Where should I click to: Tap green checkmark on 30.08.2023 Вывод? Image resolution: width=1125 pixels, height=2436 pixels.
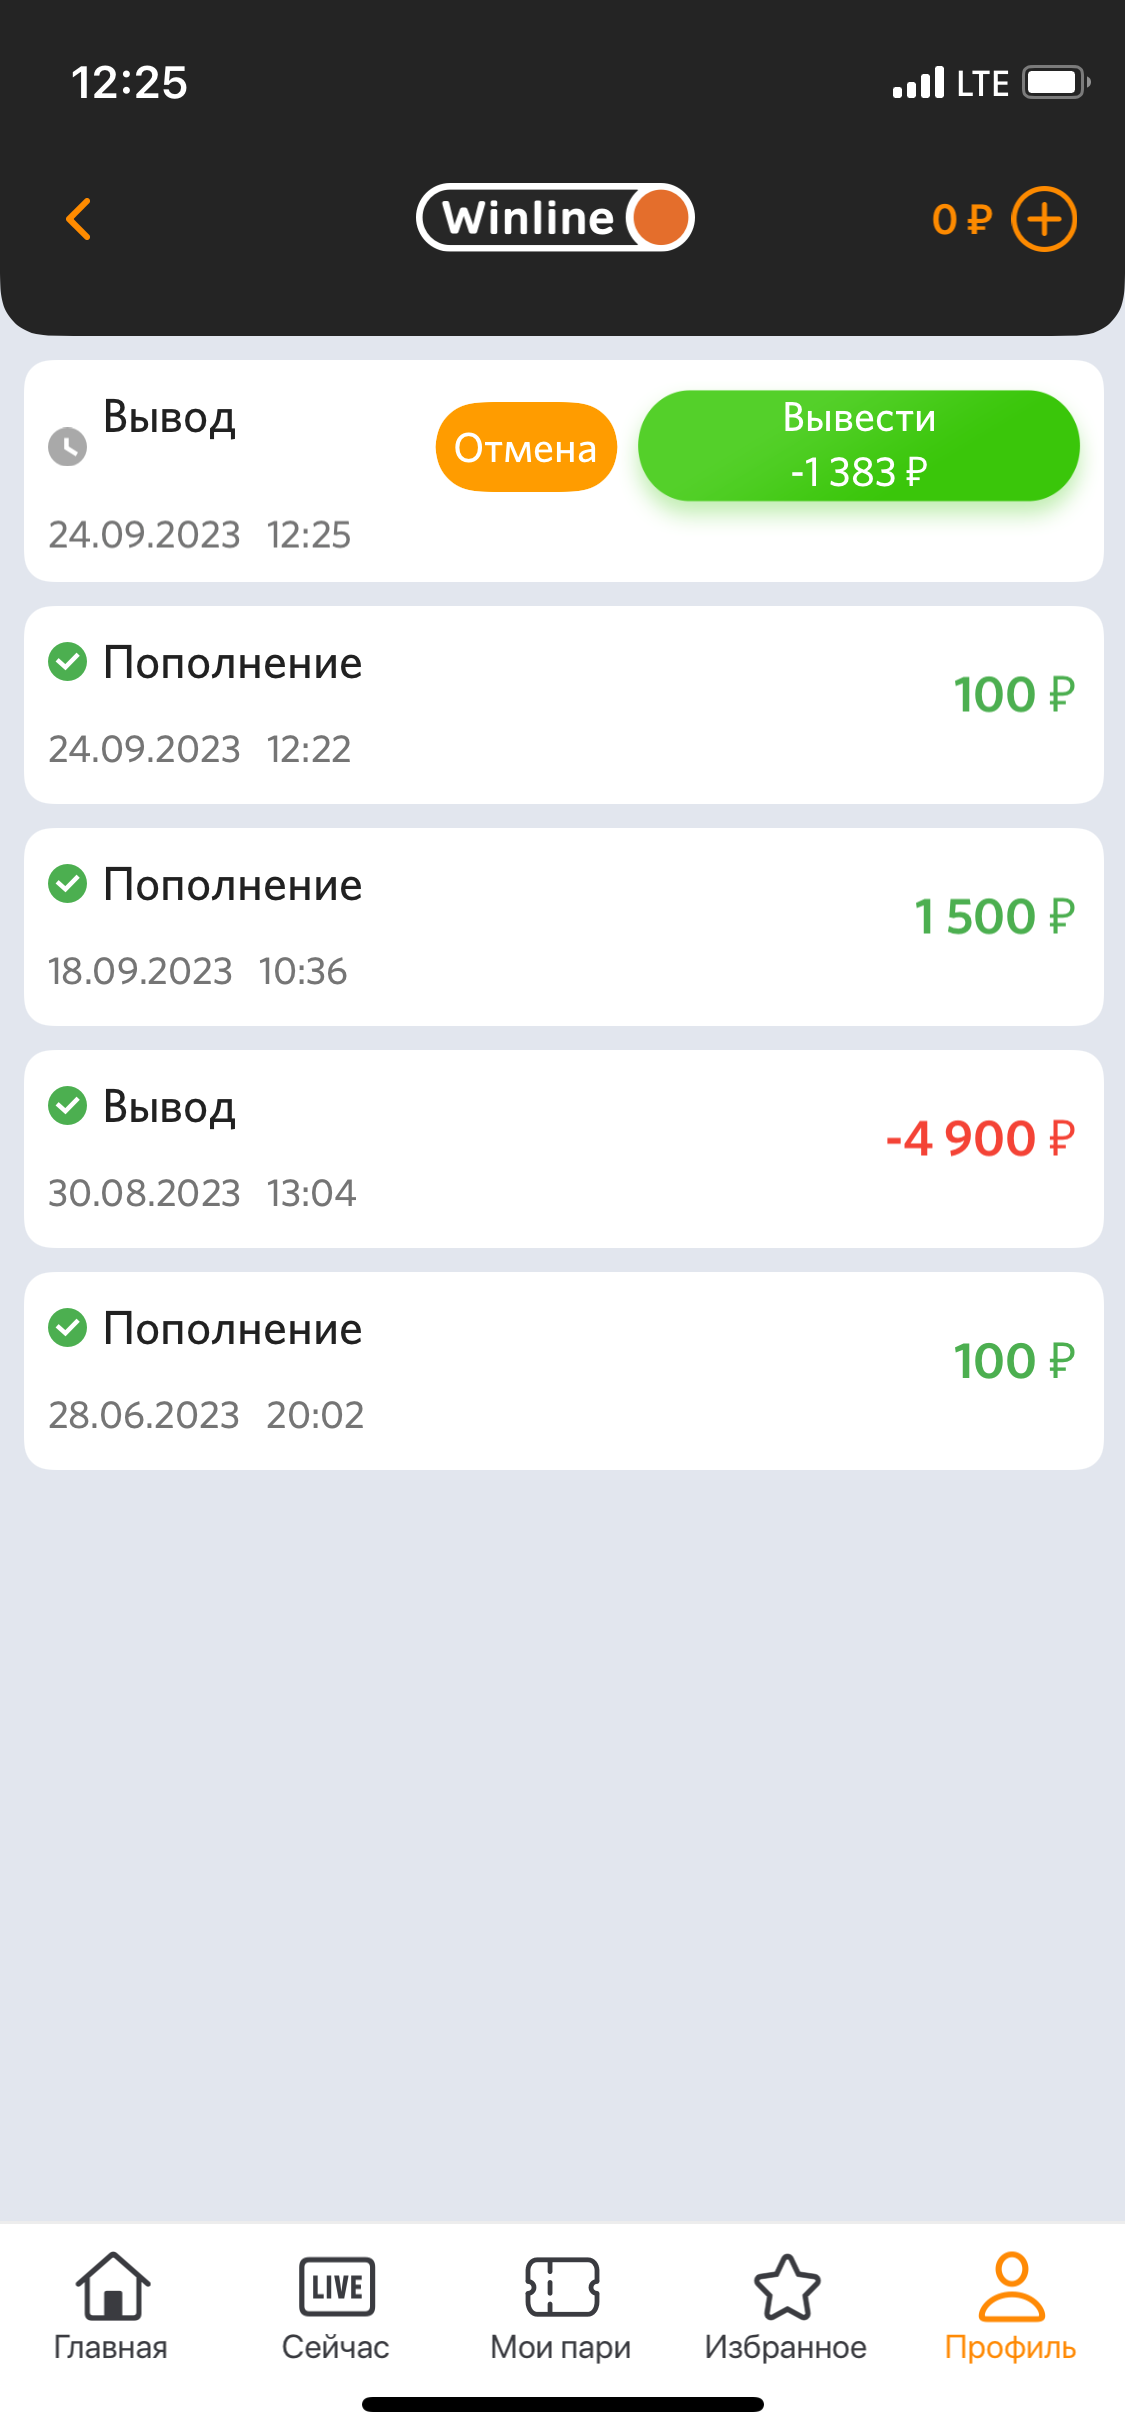point(68,1106)
